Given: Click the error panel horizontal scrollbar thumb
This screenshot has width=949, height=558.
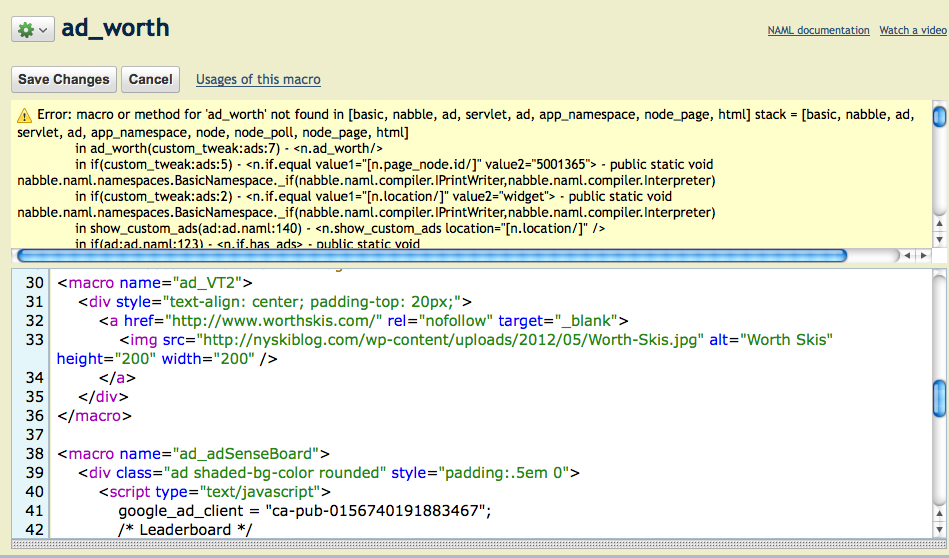Looking at the screenshot, I should [x=430, y=256].
